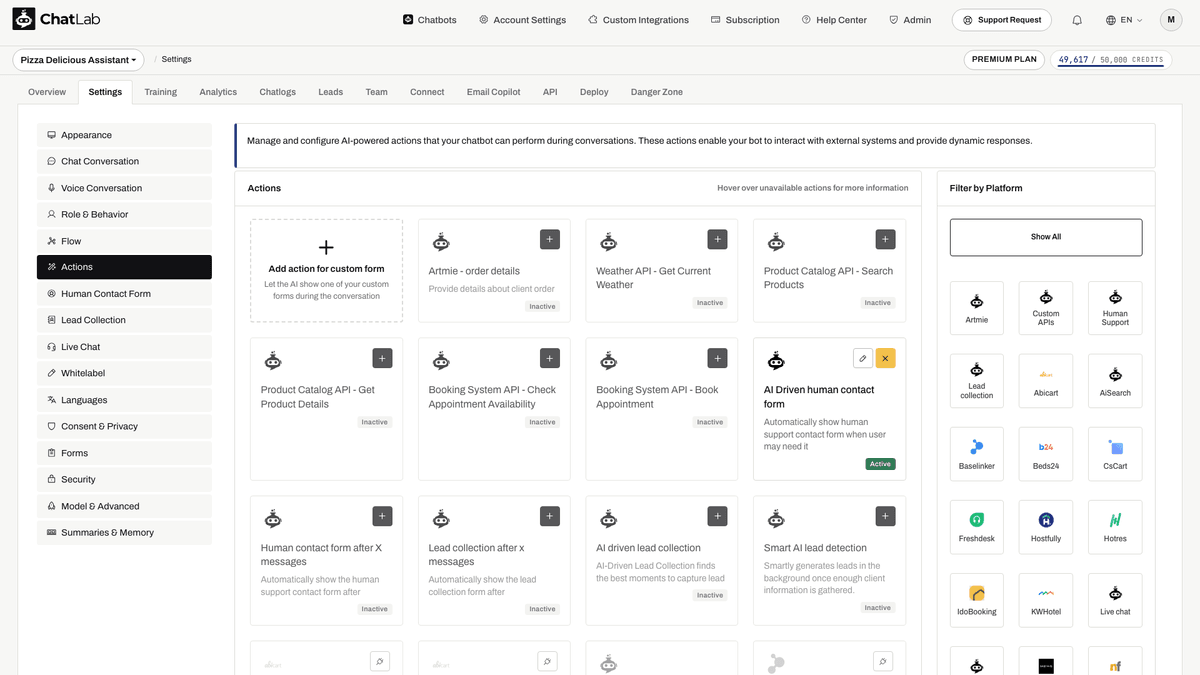Open the Pizza Delicious Assistant dropdown

click(x=78, y=60)
